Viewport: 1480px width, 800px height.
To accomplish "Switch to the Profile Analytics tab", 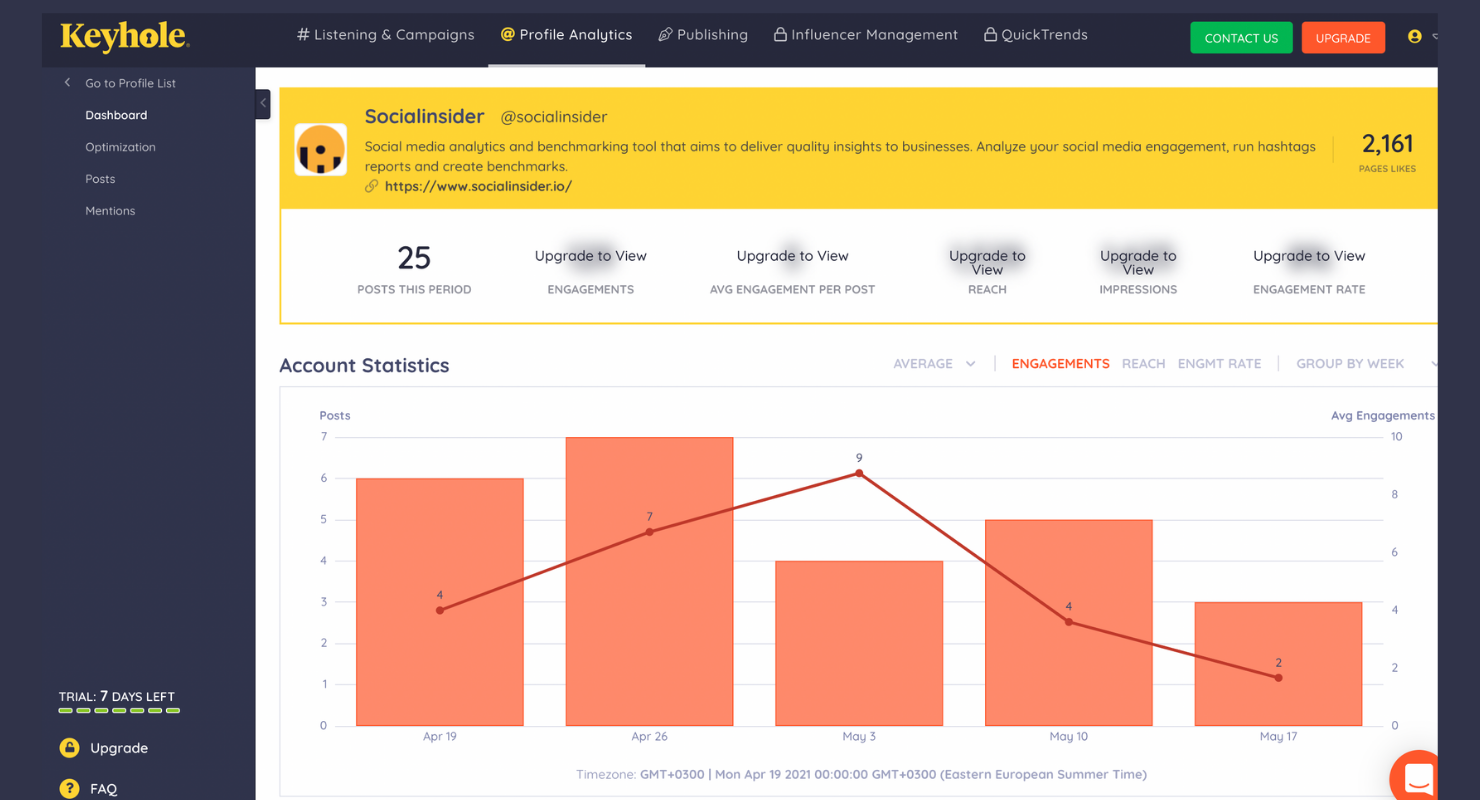I will pyautogui.click(x=566, y=35).
